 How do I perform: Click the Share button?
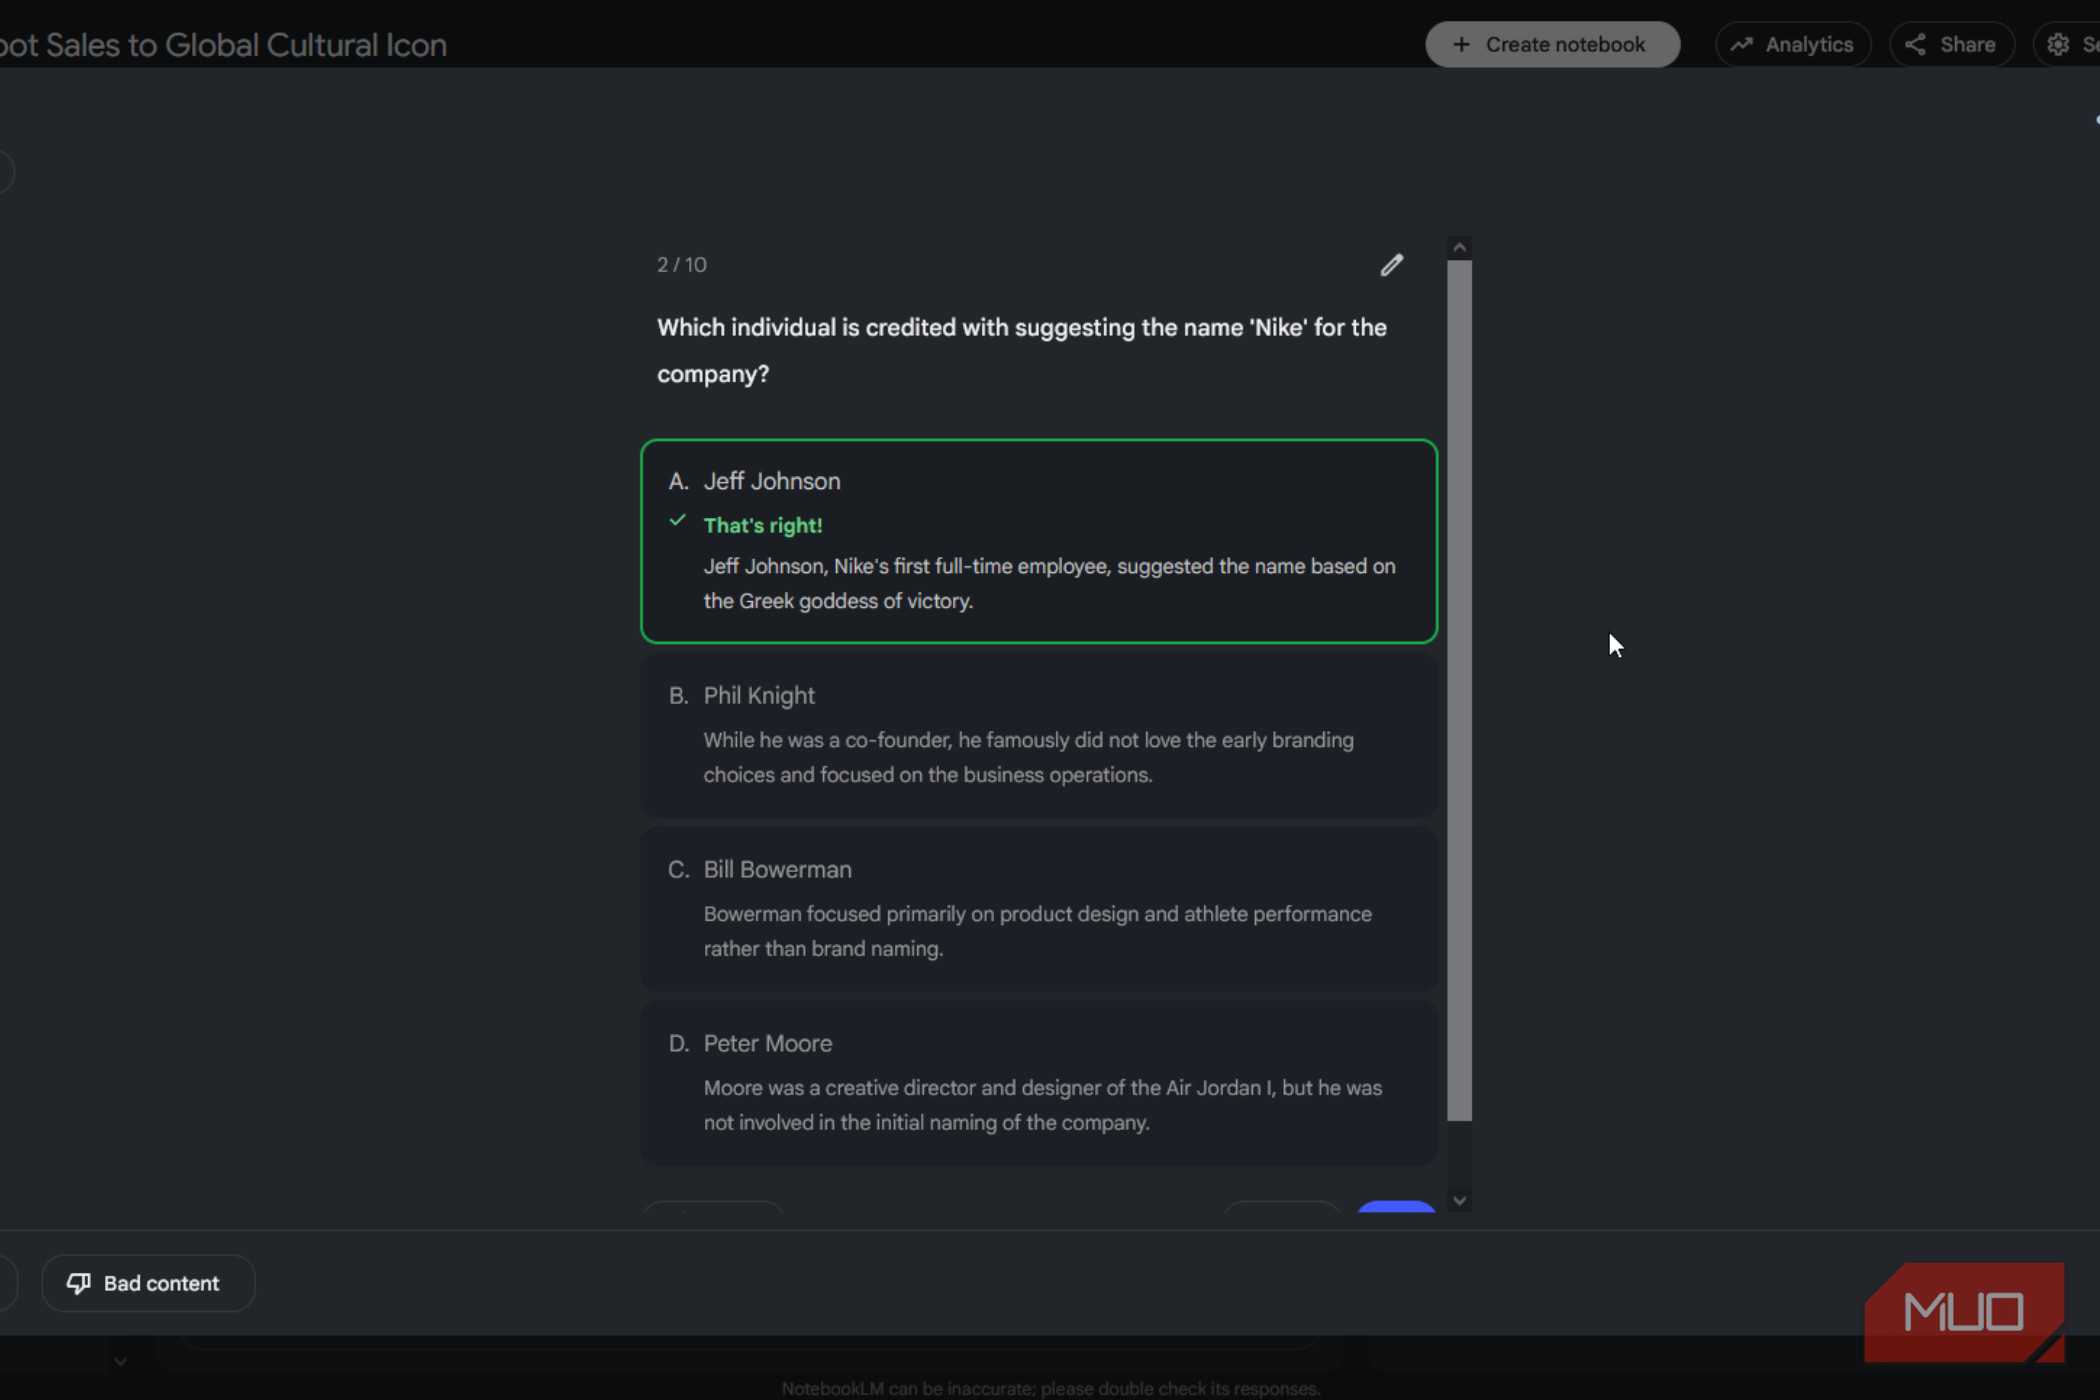(1951, 45)
